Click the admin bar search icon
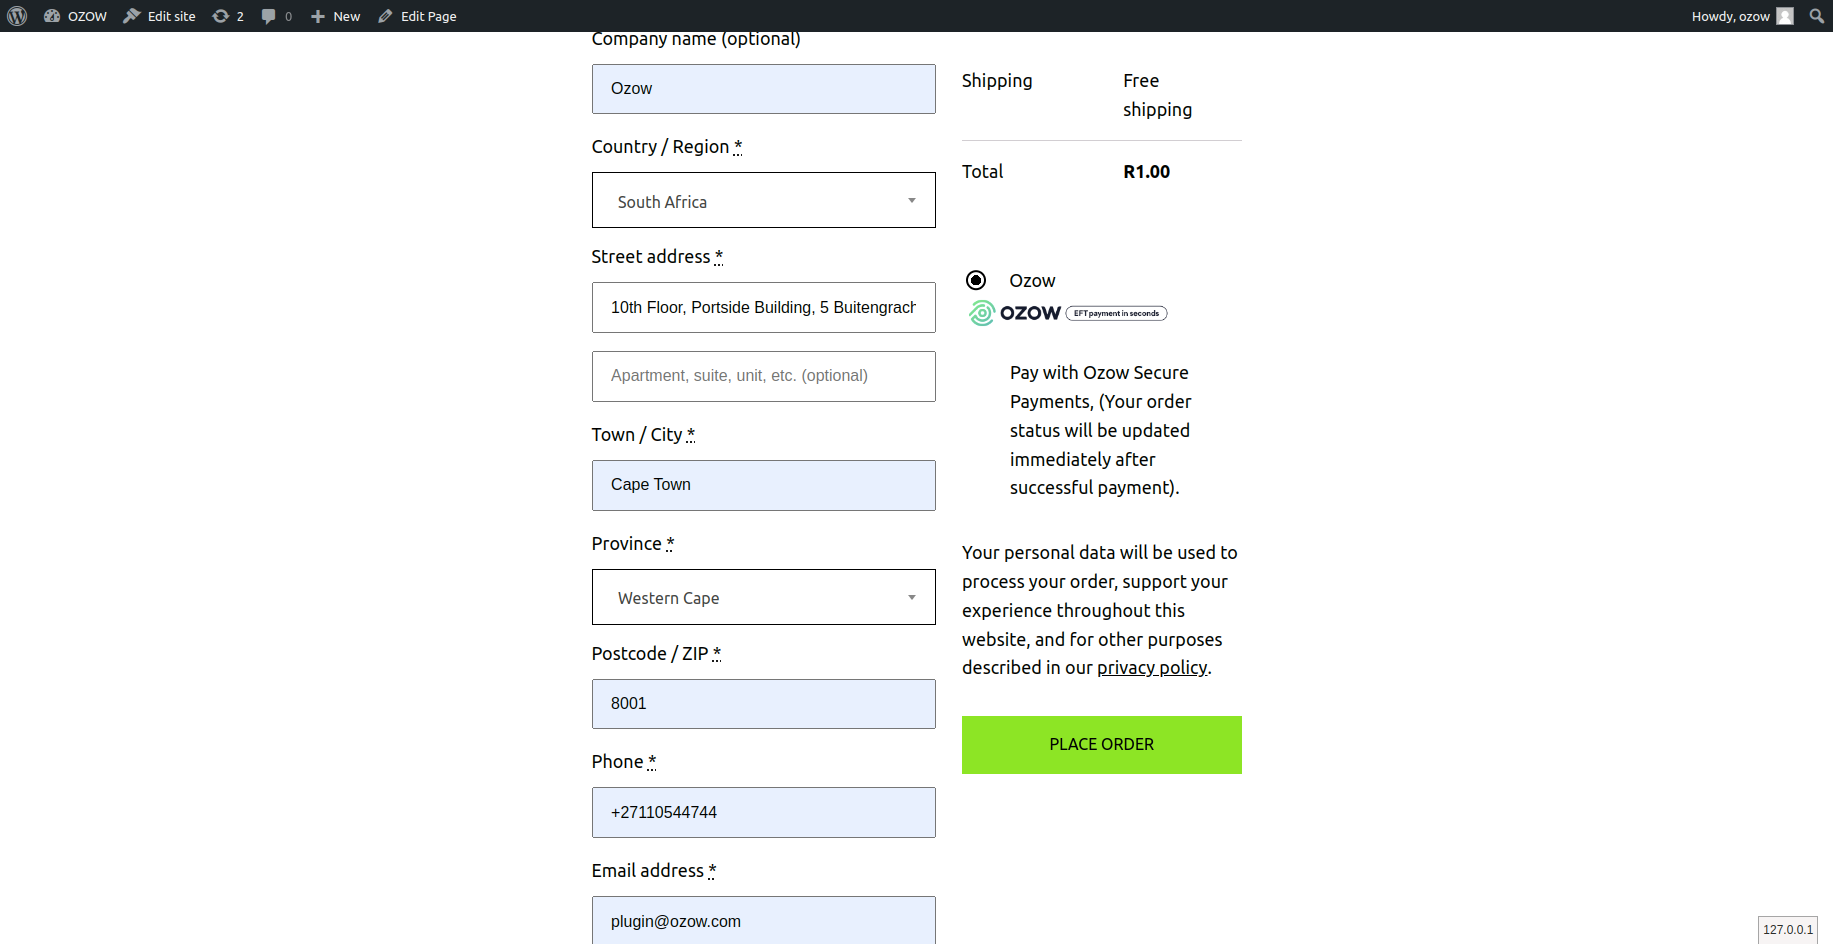The image size is (1833, 944). (1816, 16)
